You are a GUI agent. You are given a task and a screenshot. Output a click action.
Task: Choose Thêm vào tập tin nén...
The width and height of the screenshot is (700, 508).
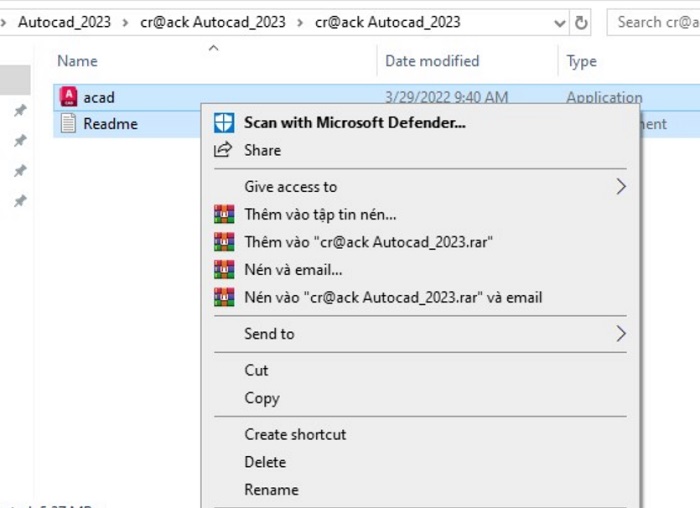(x=421, y=214)
